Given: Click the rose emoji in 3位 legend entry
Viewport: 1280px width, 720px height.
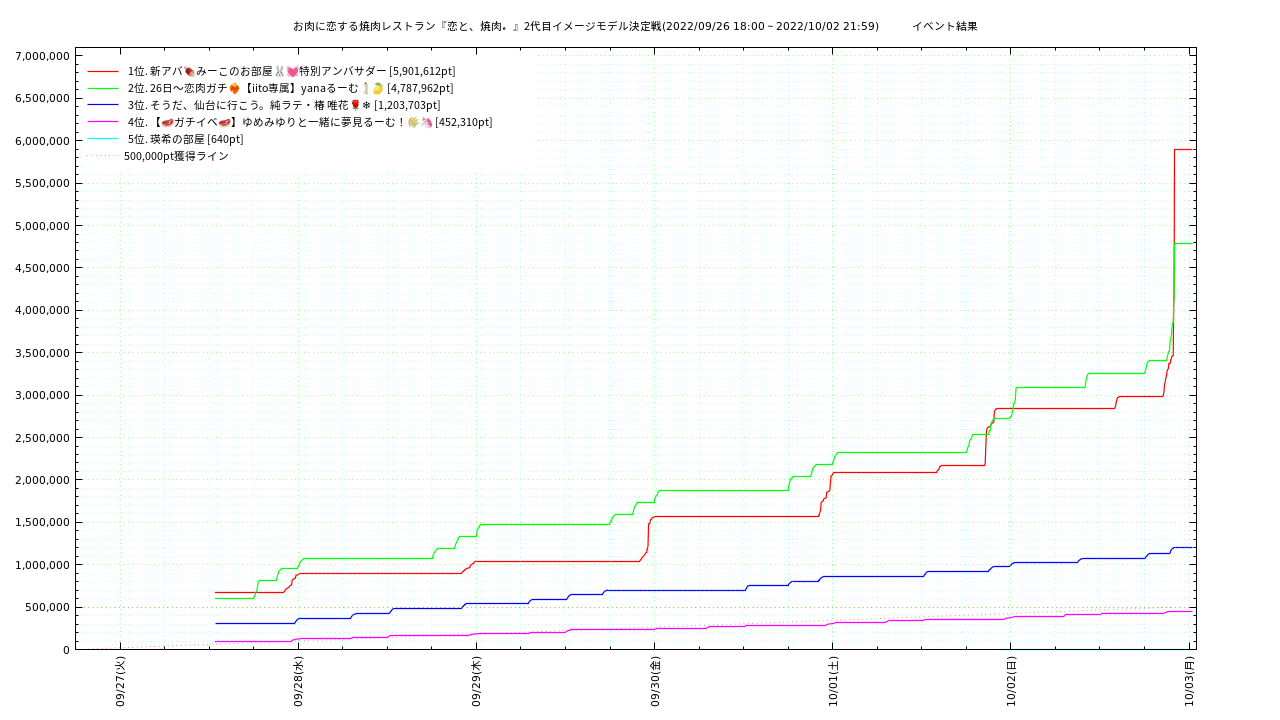Looking at the screenshot, I should pos(354,105).
